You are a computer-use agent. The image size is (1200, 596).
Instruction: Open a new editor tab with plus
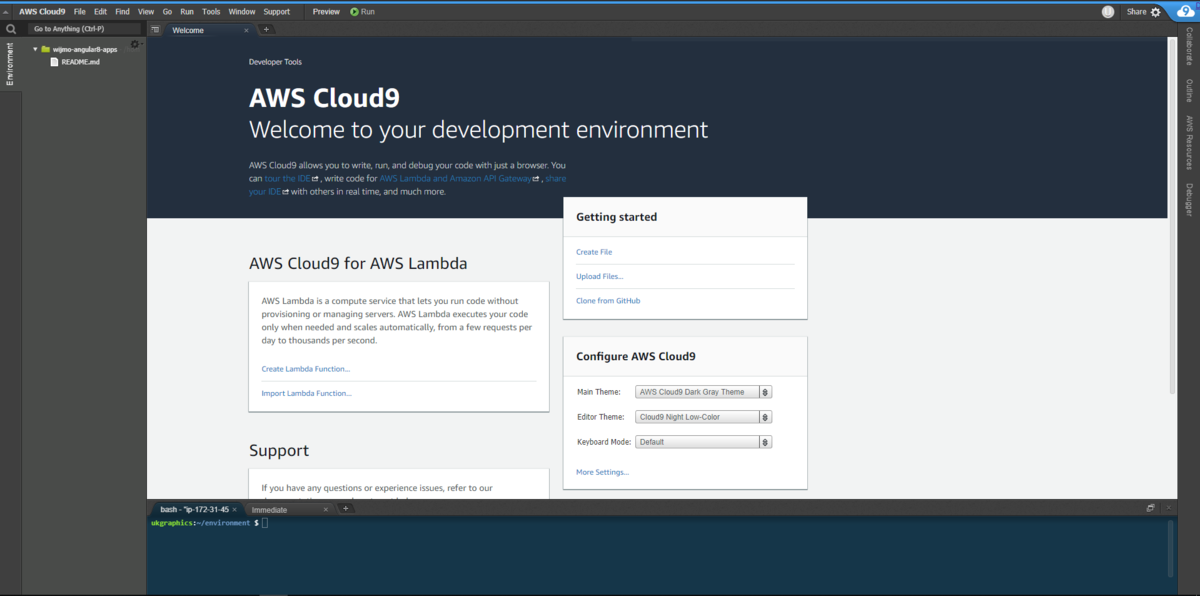click(266, 30)
